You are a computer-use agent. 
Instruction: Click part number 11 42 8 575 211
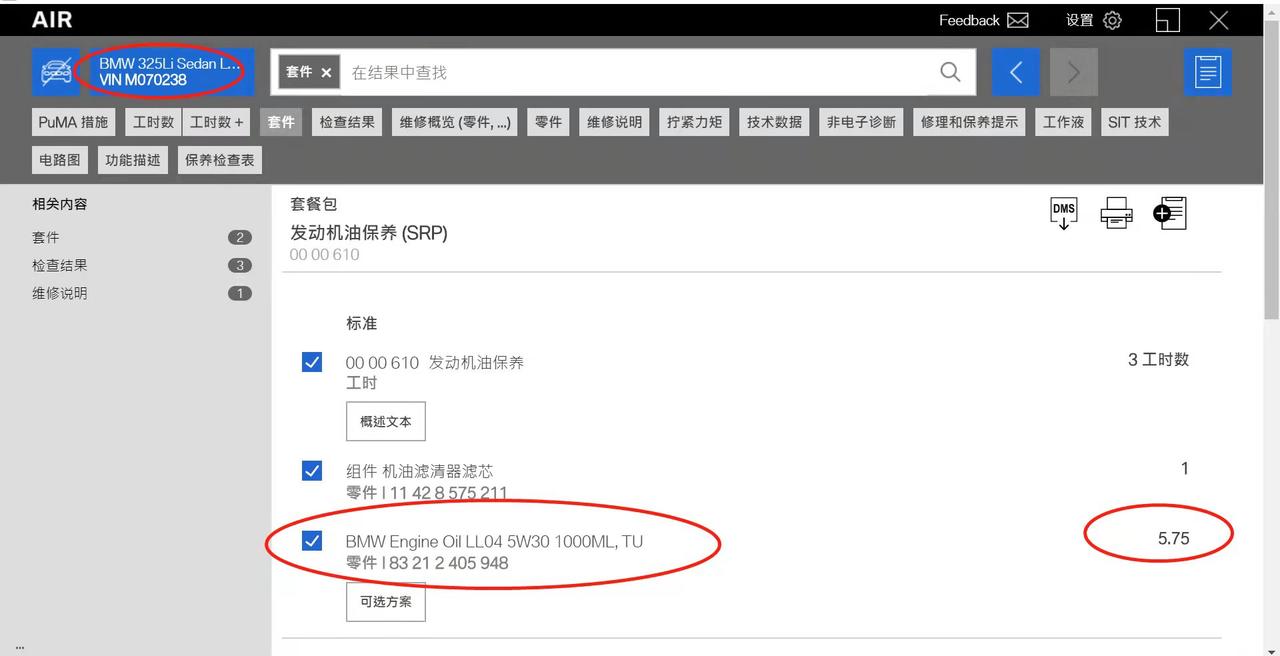[448, 492]
